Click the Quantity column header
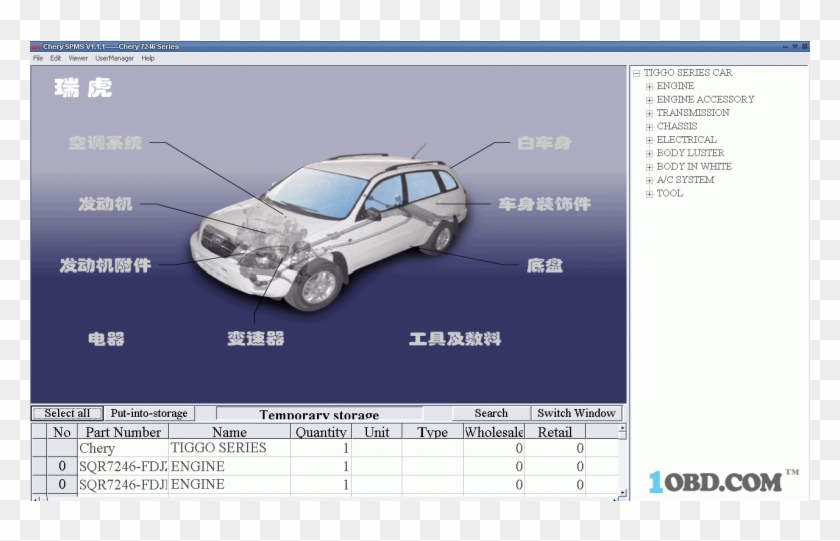The width and height of the screenshot is (840, 541). click(321, 432)
